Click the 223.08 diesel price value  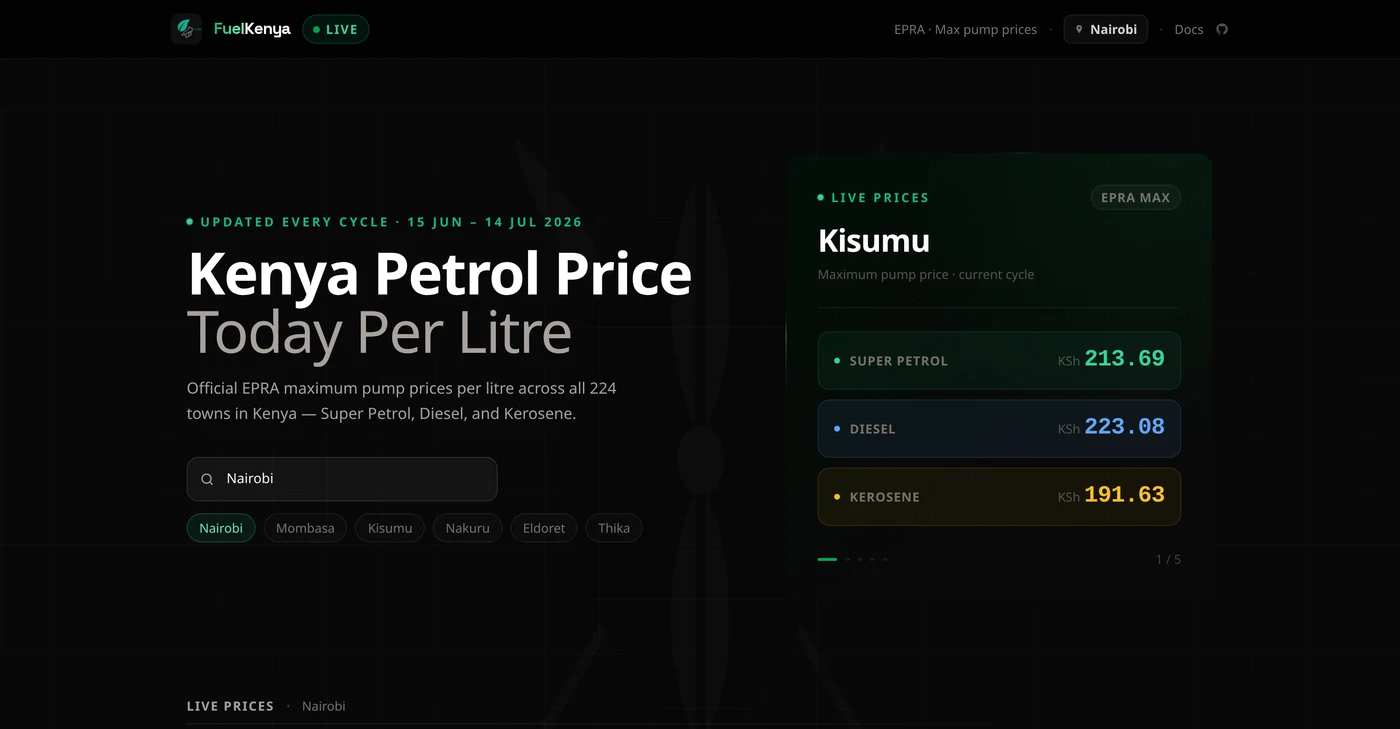(1124, 426)
